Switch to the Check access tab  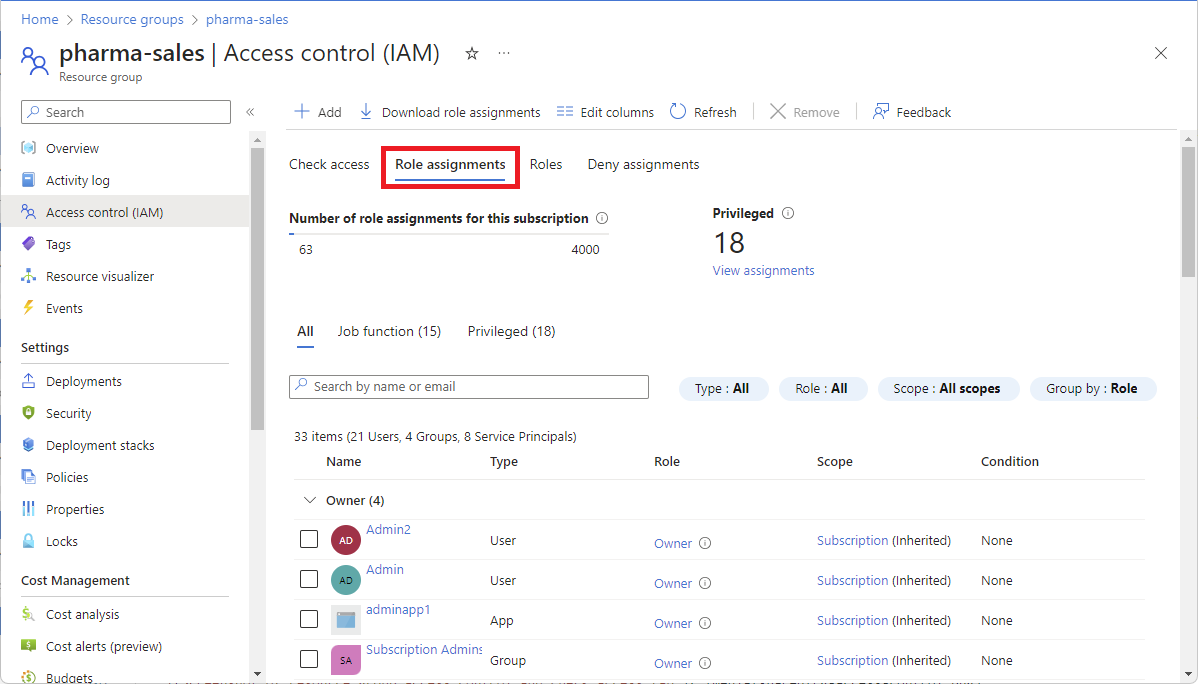click(329, 164)
